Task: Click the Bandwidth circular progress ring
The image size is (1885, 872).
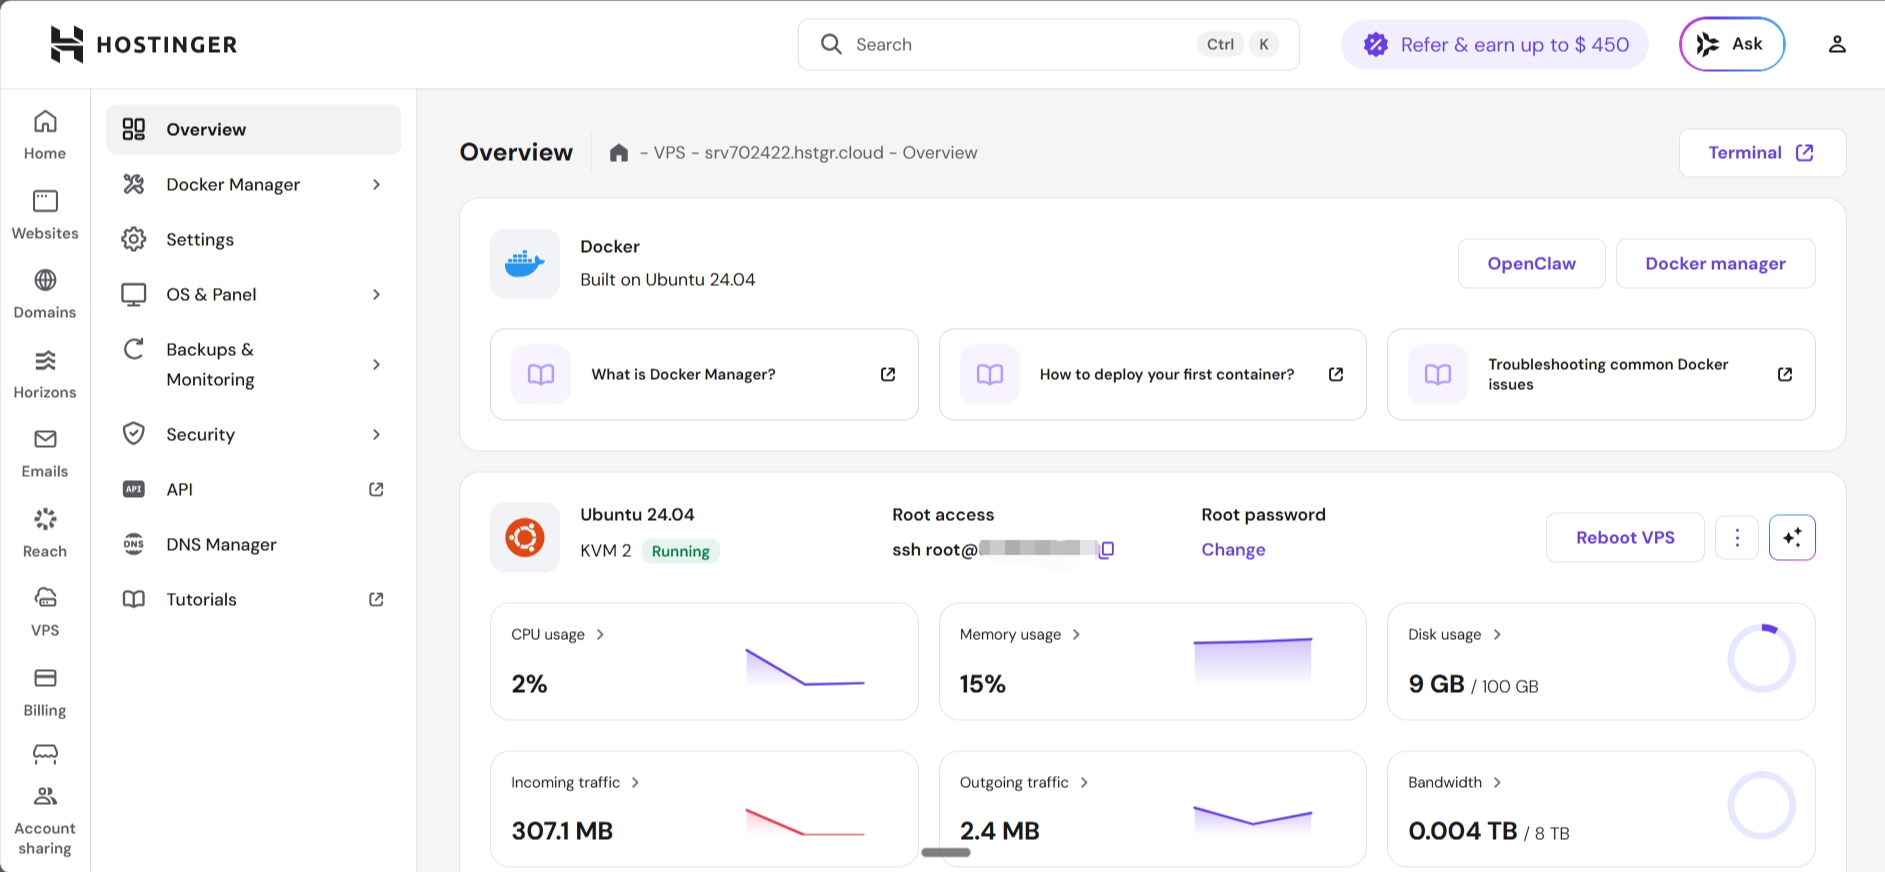Action: tap(1762, 806)
